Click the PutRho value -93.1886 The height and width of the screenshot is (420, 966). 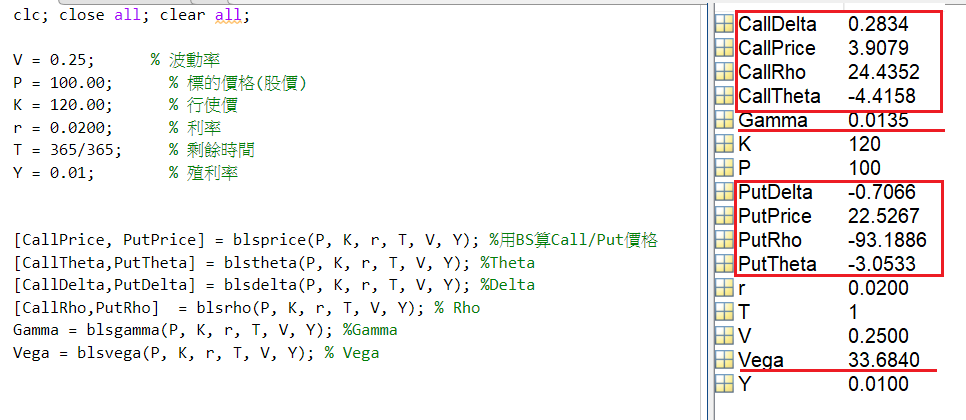click(885, 241)
